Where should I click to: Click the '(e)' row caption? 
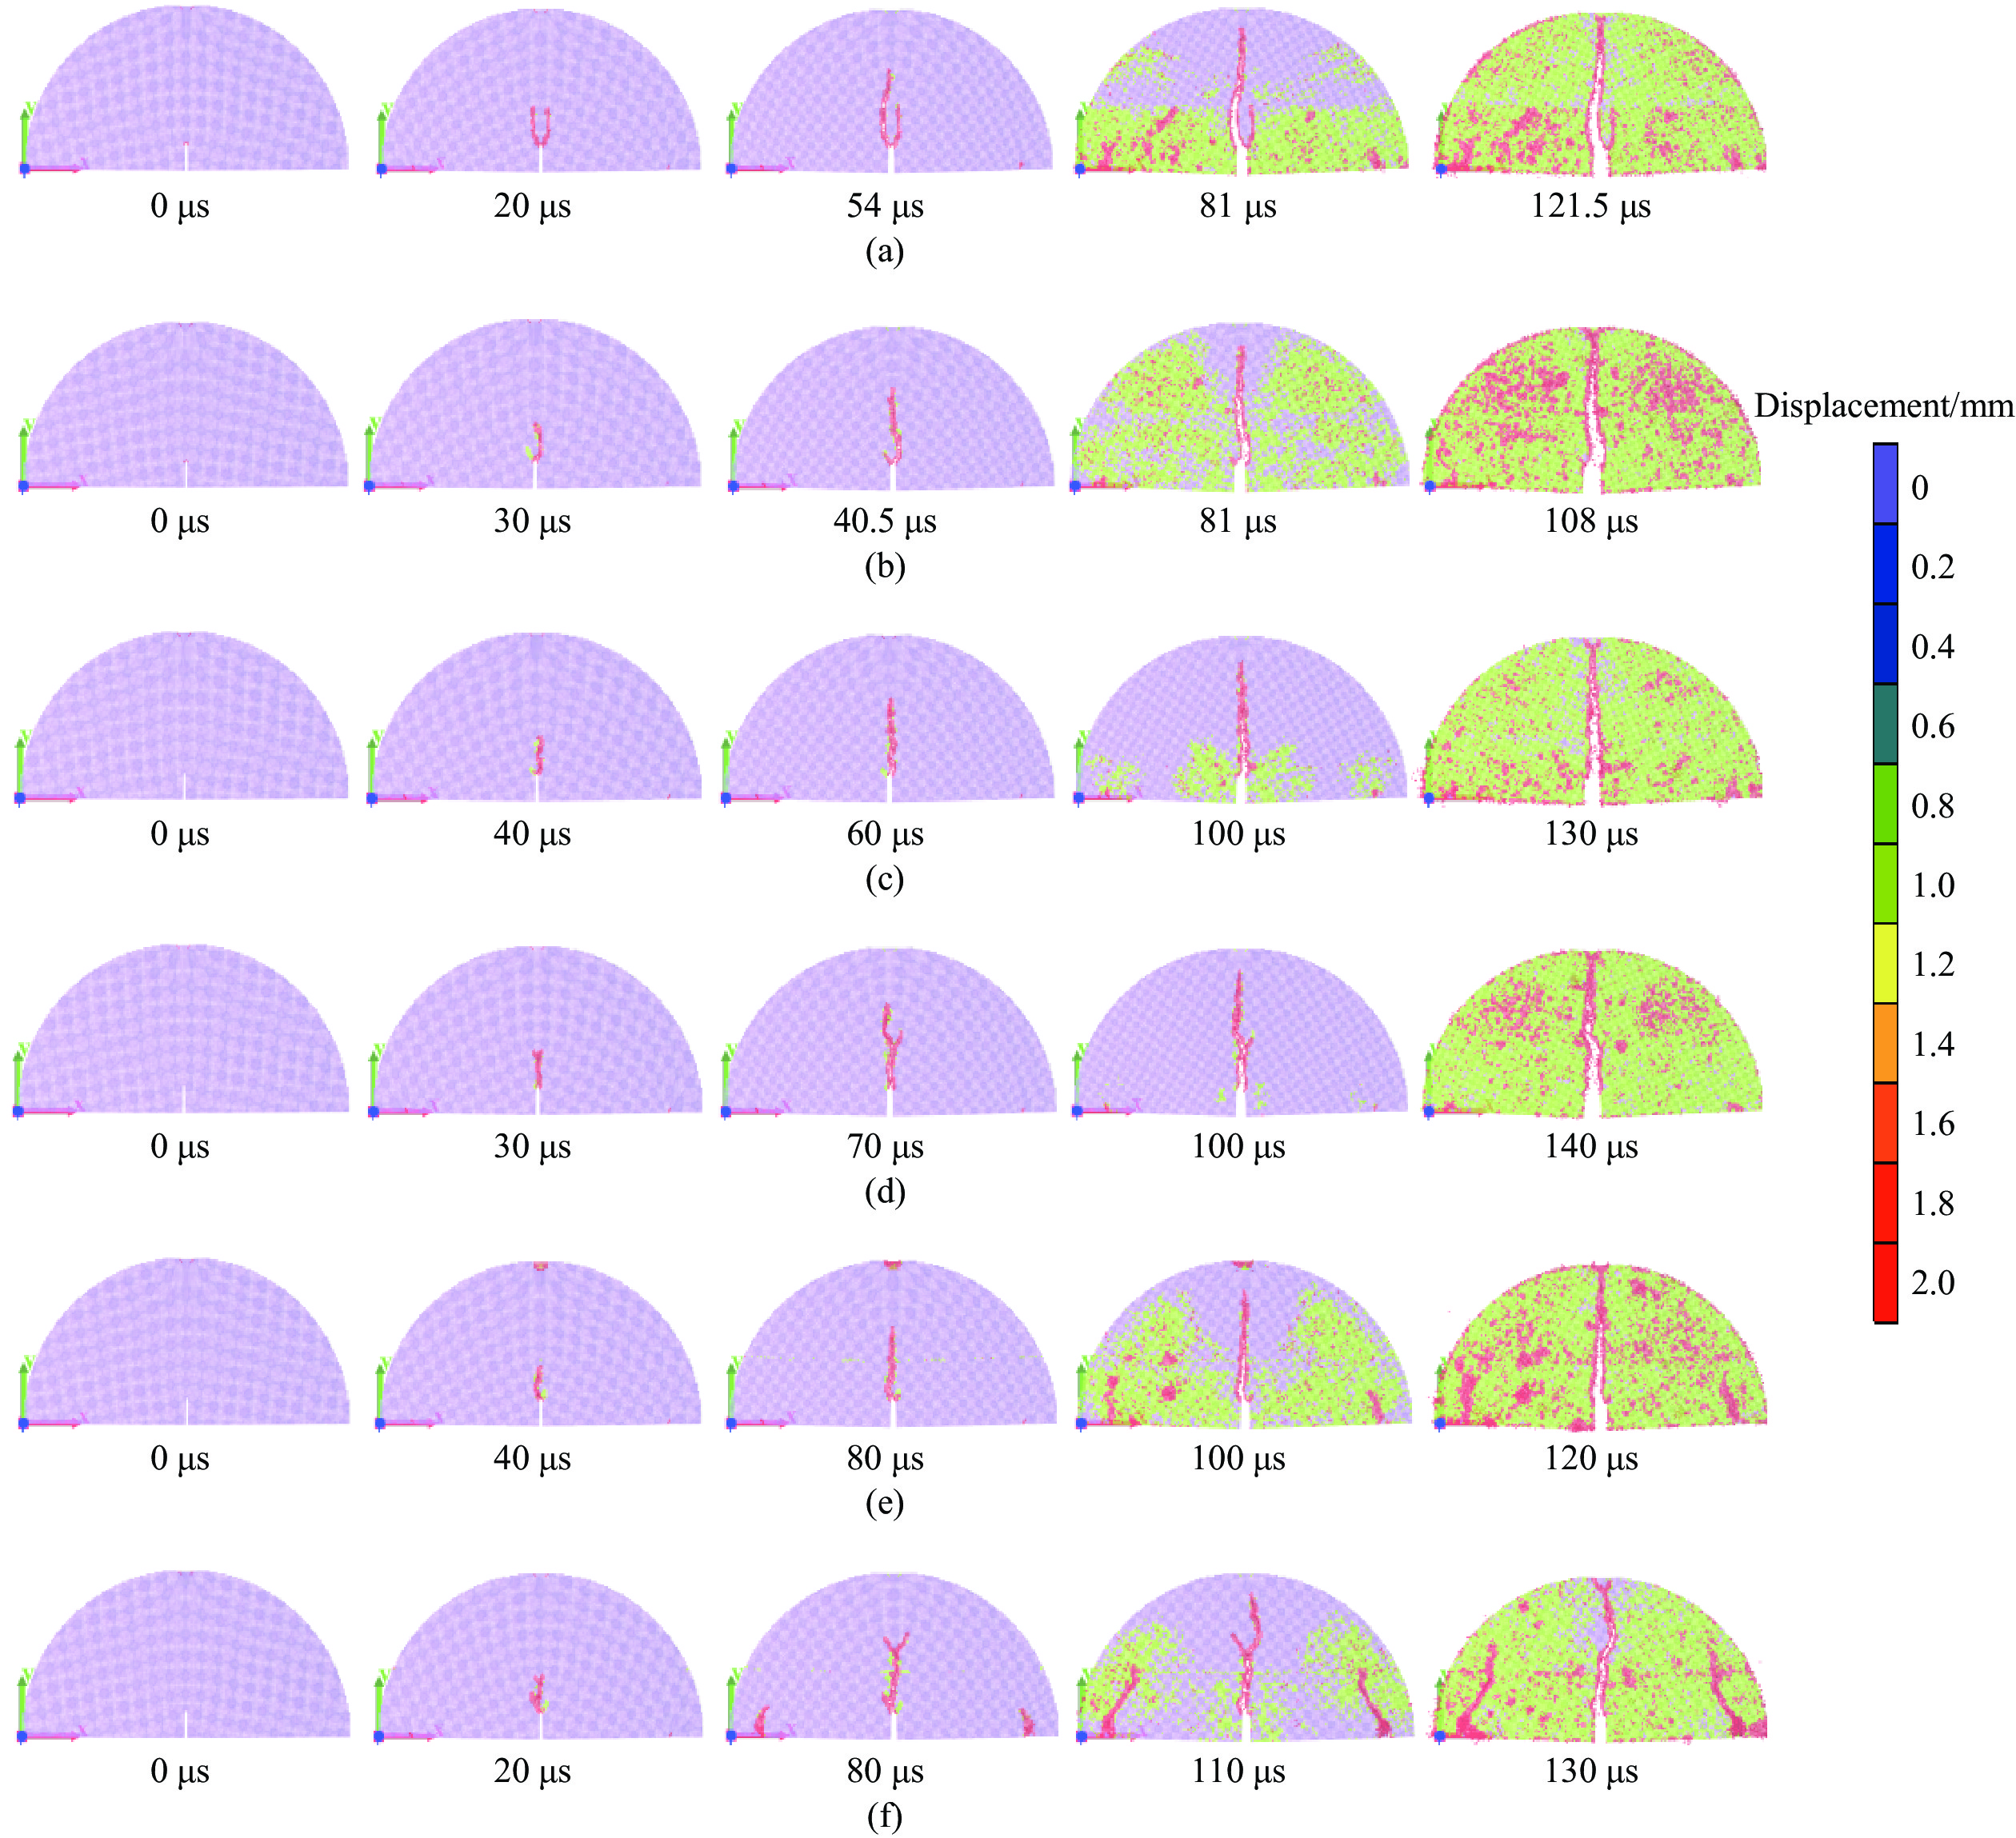(x=885, y=1503)
